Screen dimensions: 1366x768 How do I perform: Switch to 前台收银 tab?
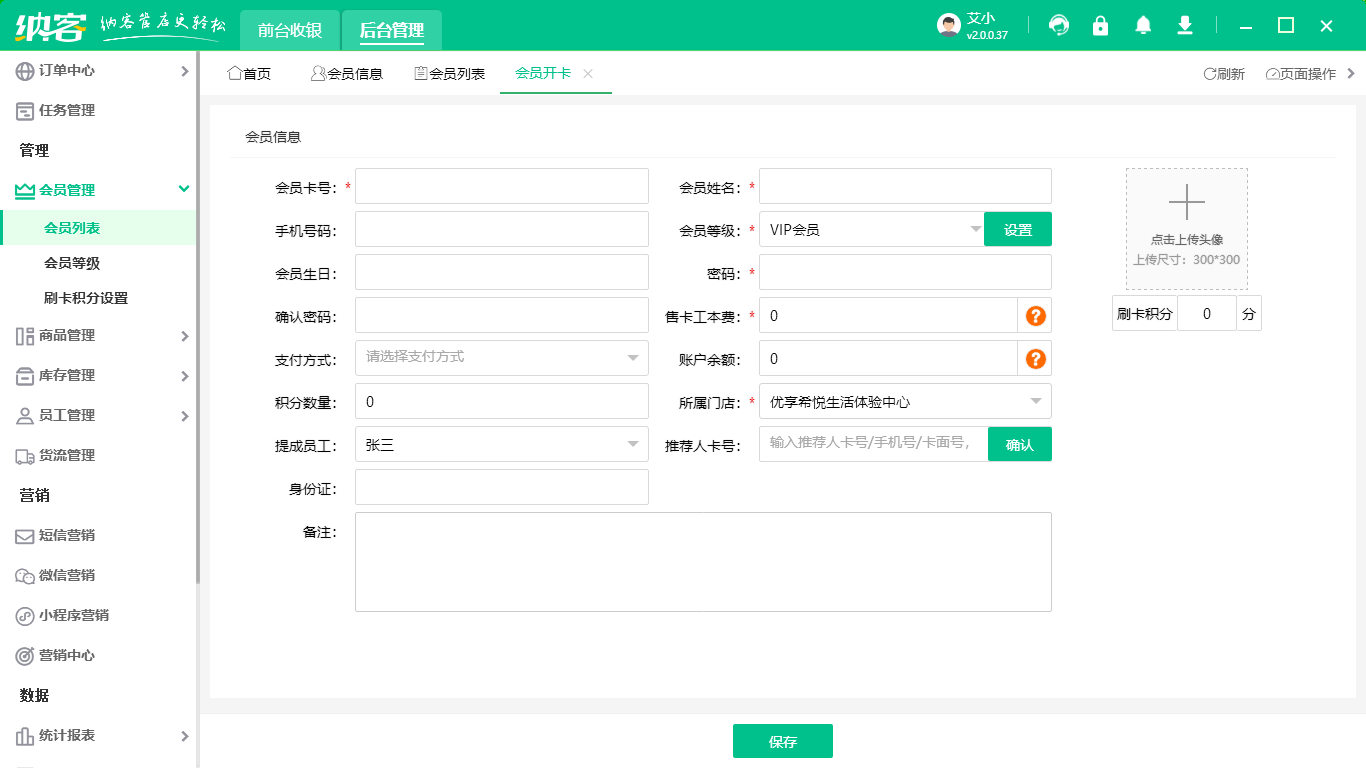tap(290, 30)
